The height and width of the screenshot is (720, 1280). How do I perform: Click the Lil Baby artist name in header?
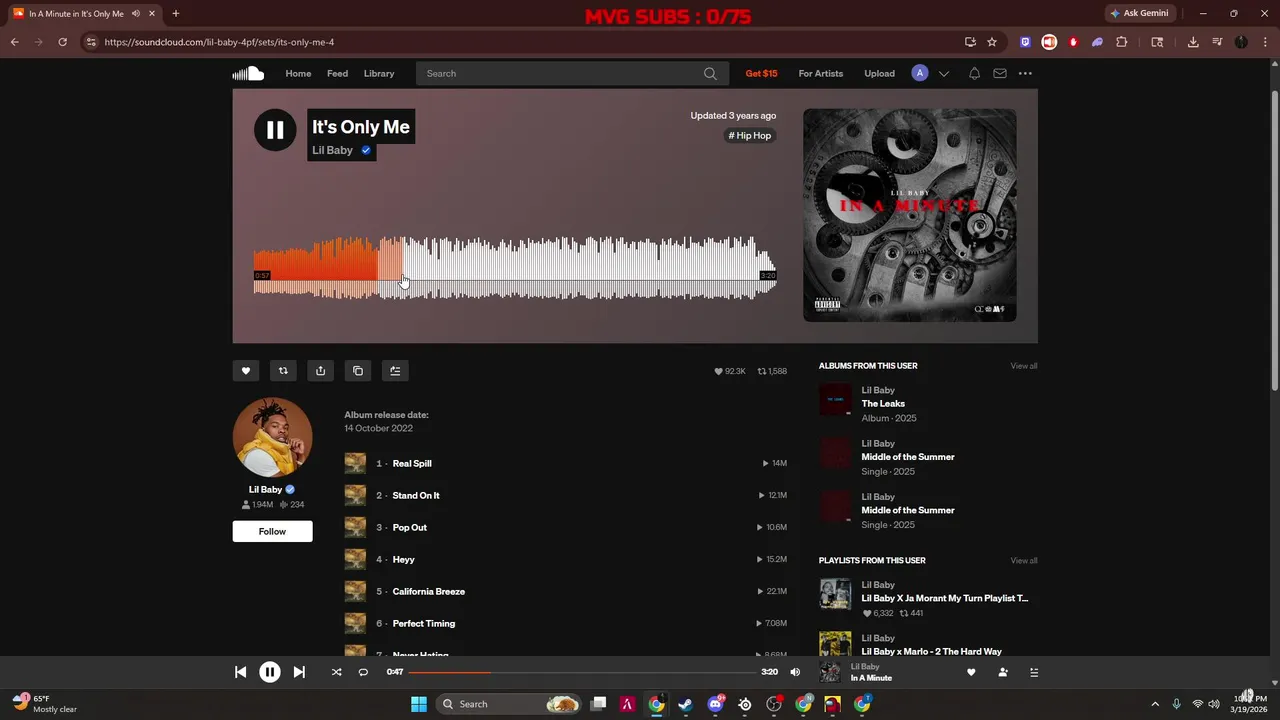[x=332, y=150]
